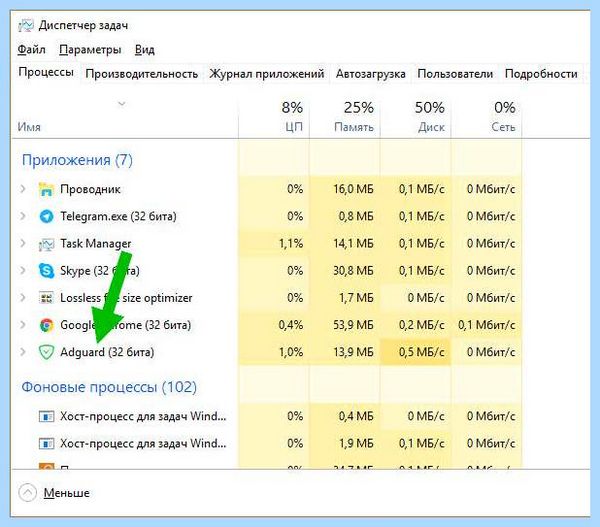Expand the Adguard process row
This screenshot has width=600, height=527.
pyautogui.click(x=23, y=352)
